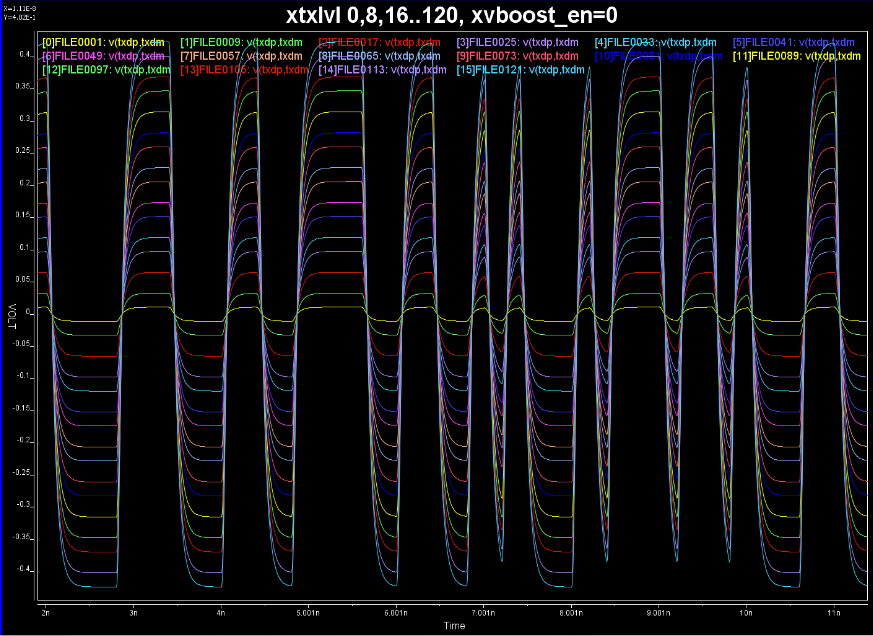Screen dimensions: 873x636
Task: Select the [14]FILE0113 trace label
Action: (x=379, y=70)
